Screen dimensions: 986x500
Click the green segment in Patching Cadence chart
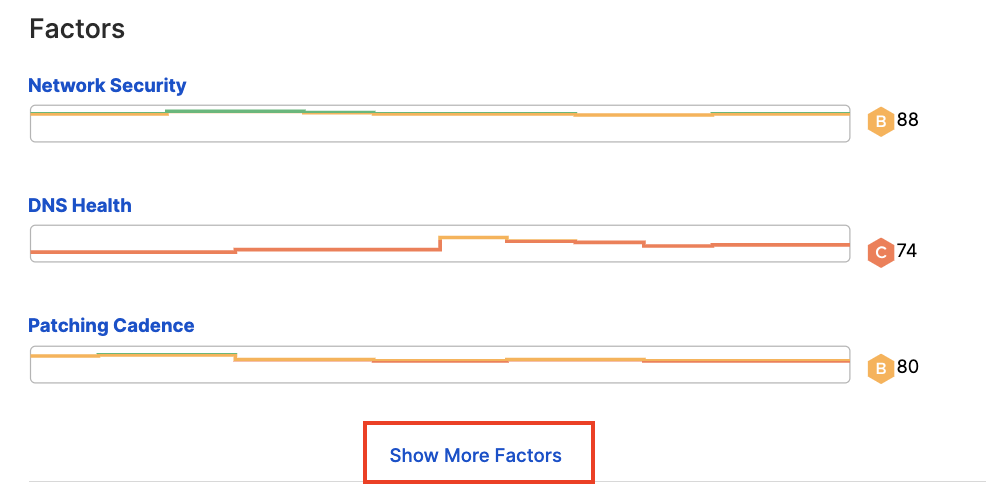pos(167,355)
